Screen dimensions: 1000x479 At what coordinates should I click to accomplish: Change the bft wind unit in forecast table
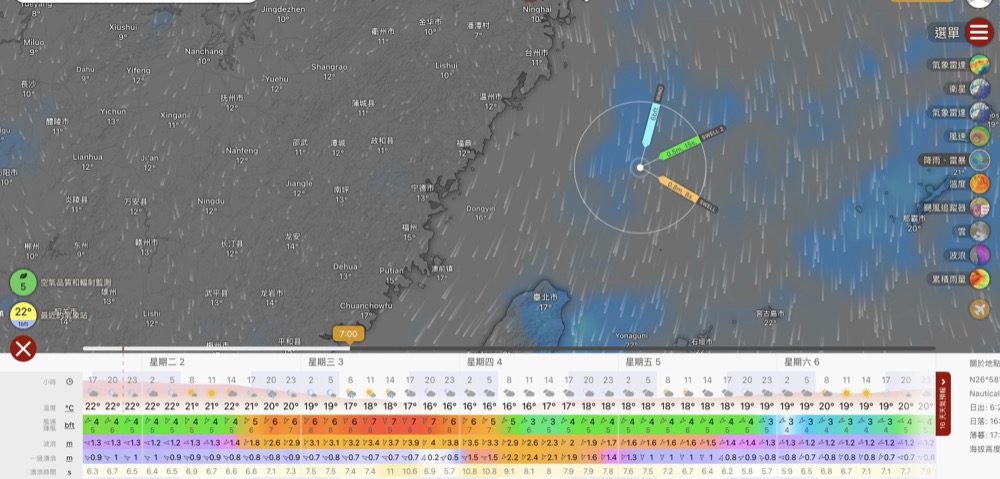69,425
